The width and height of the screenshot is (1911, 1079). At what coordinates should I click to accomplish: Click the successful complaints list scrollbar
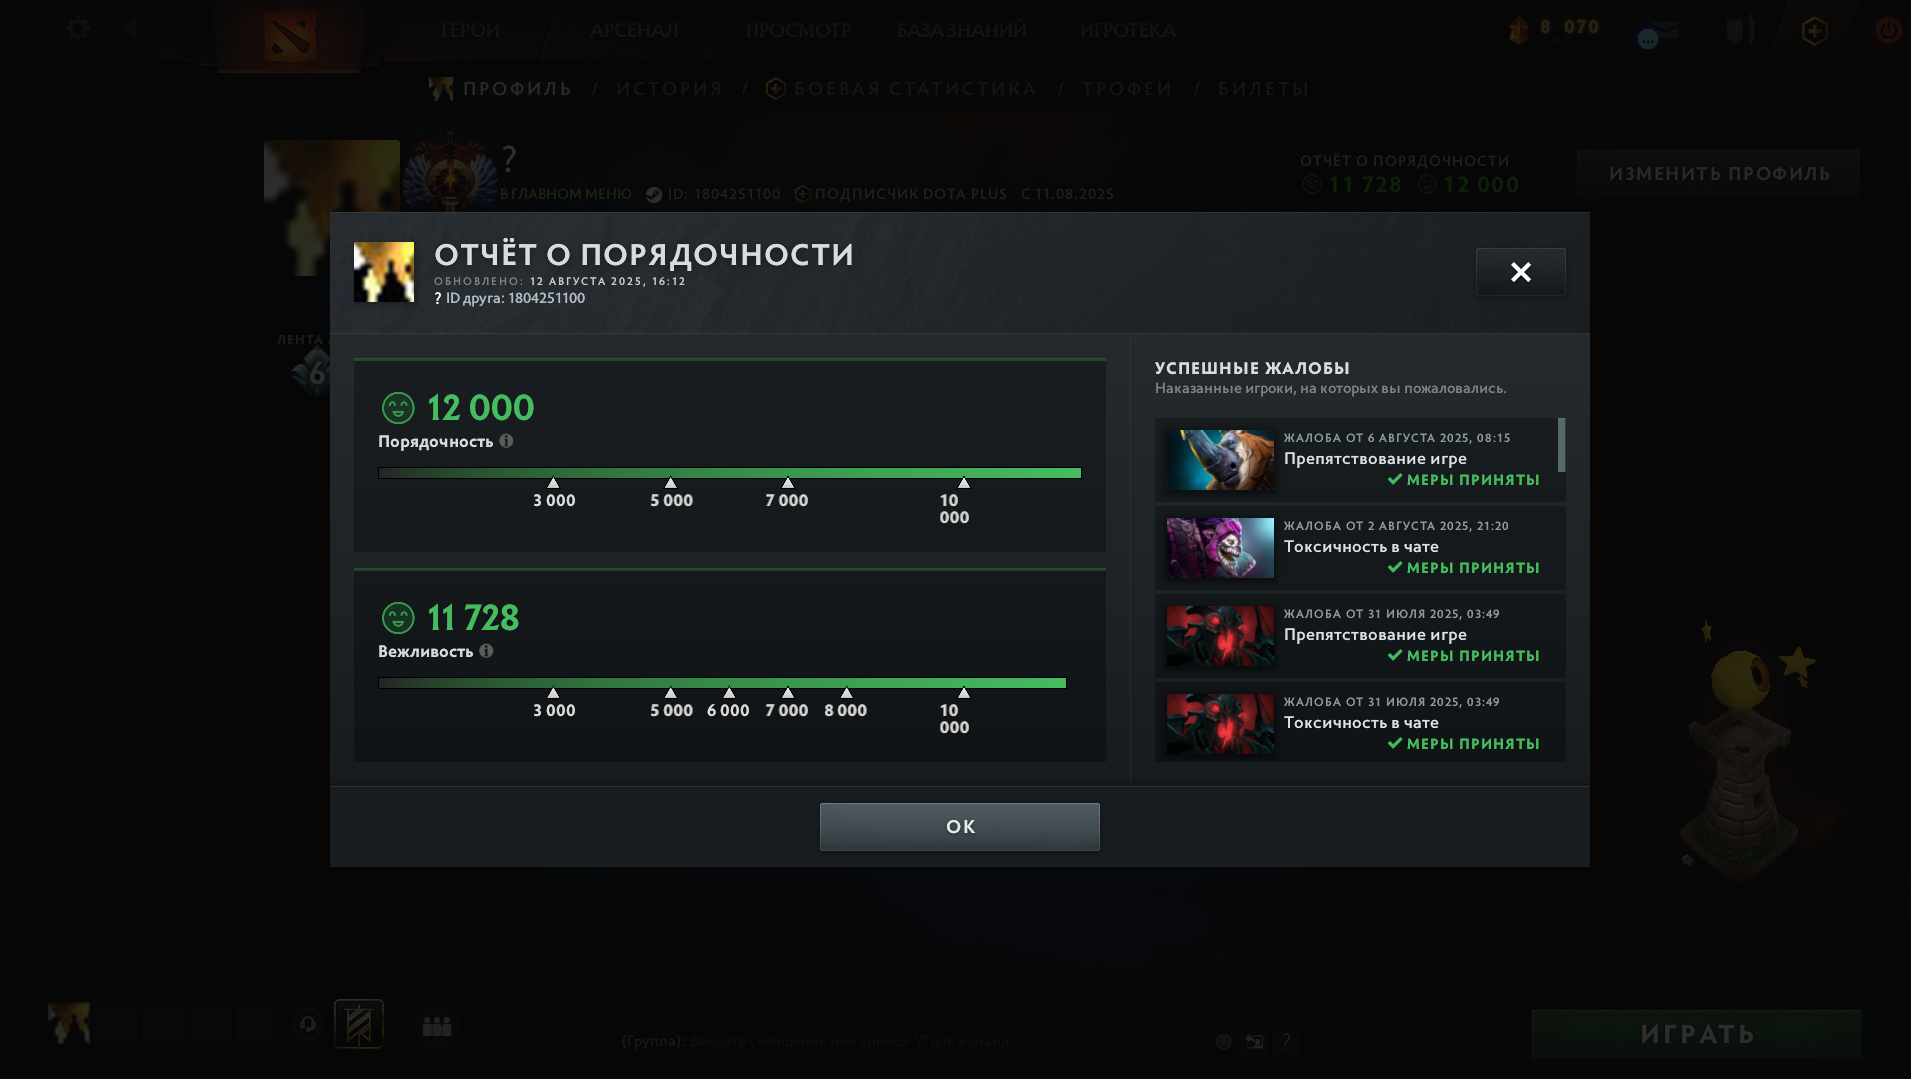point(1562,445)
